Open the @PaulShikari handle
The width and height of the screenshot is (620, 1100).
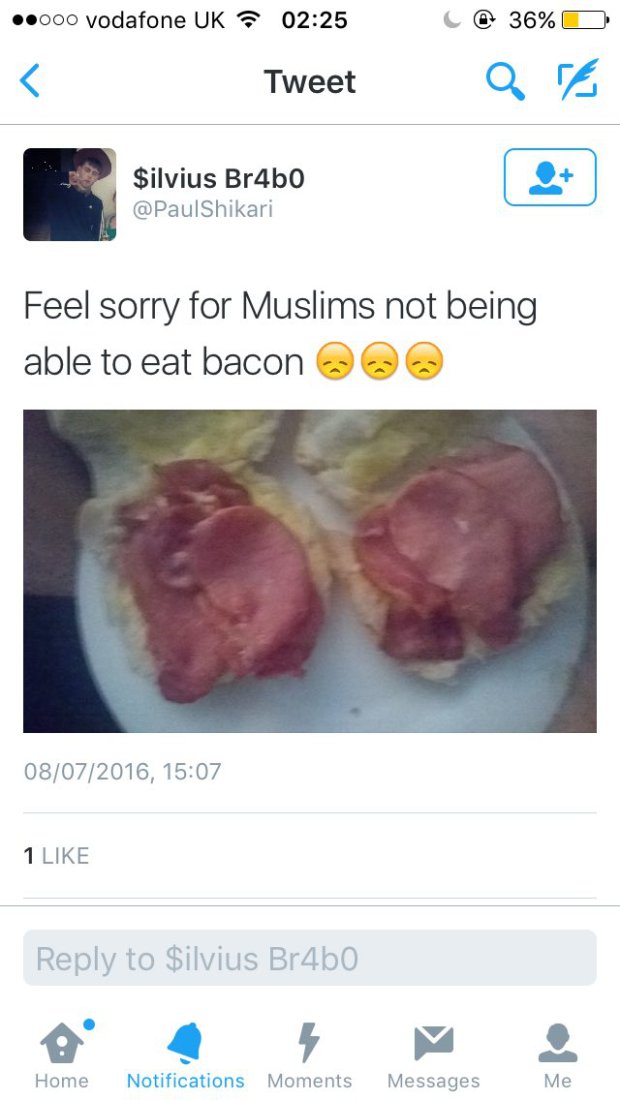coord(203,210)
